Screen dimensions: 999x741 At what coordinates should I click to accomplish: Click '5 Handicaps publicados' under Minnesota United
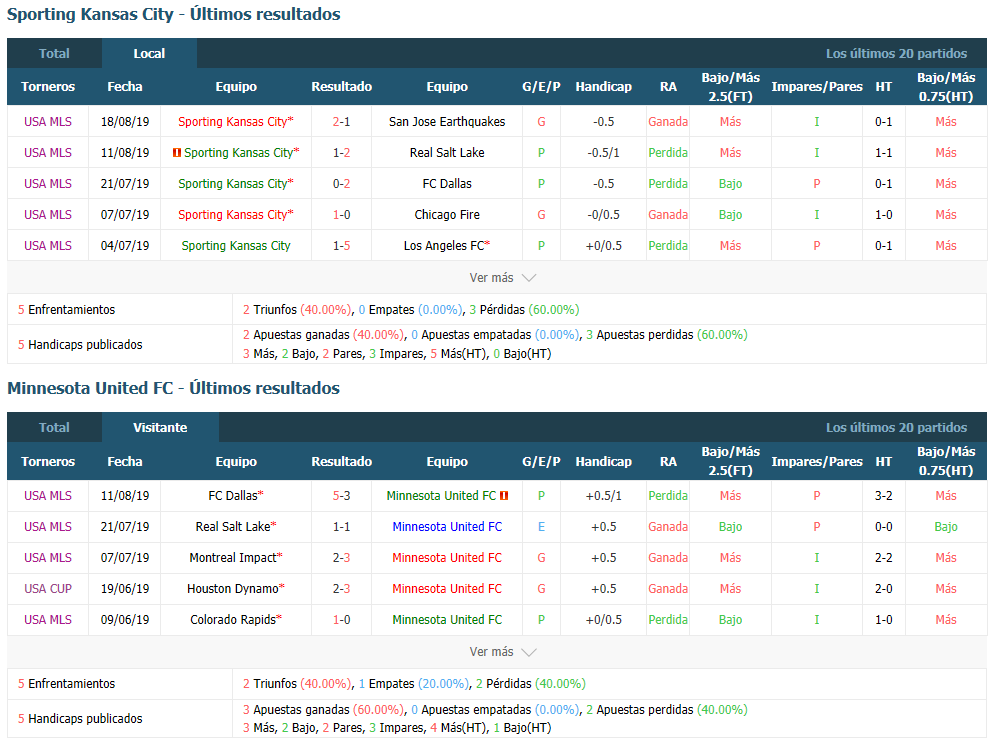(80, 719)
